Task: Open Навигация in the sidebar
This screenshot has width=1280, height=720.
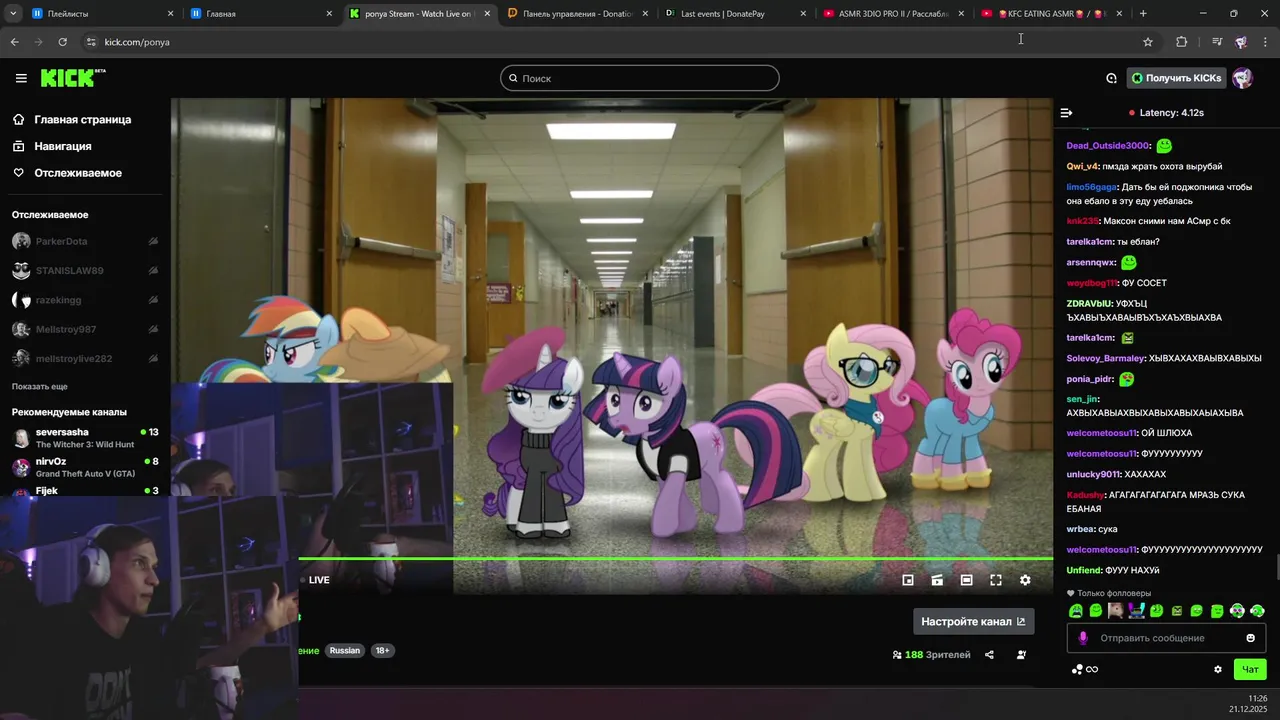Action: 52,146
